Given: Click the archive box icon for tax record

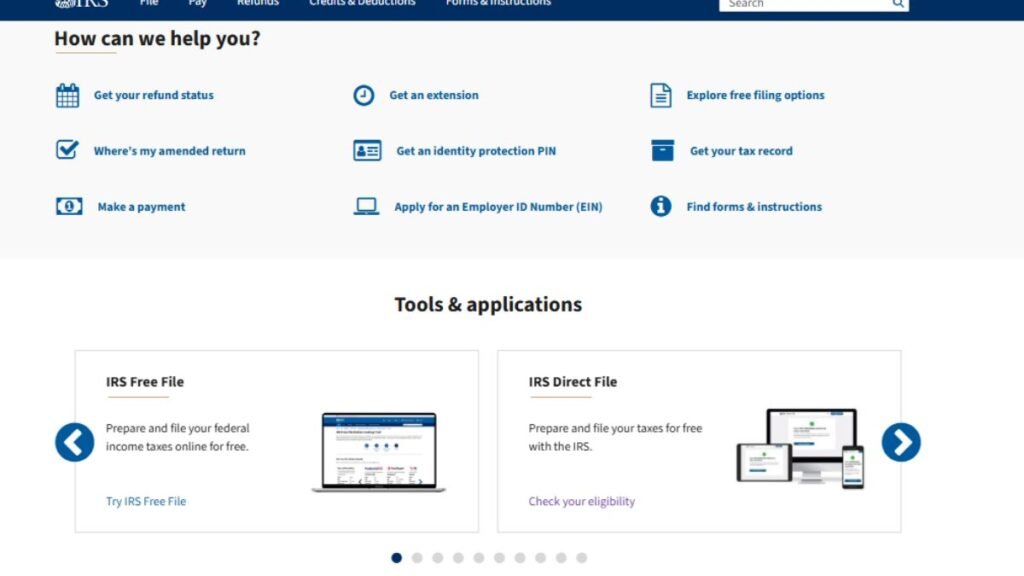Looking at the screenshot, I should (x=662, y=150).
